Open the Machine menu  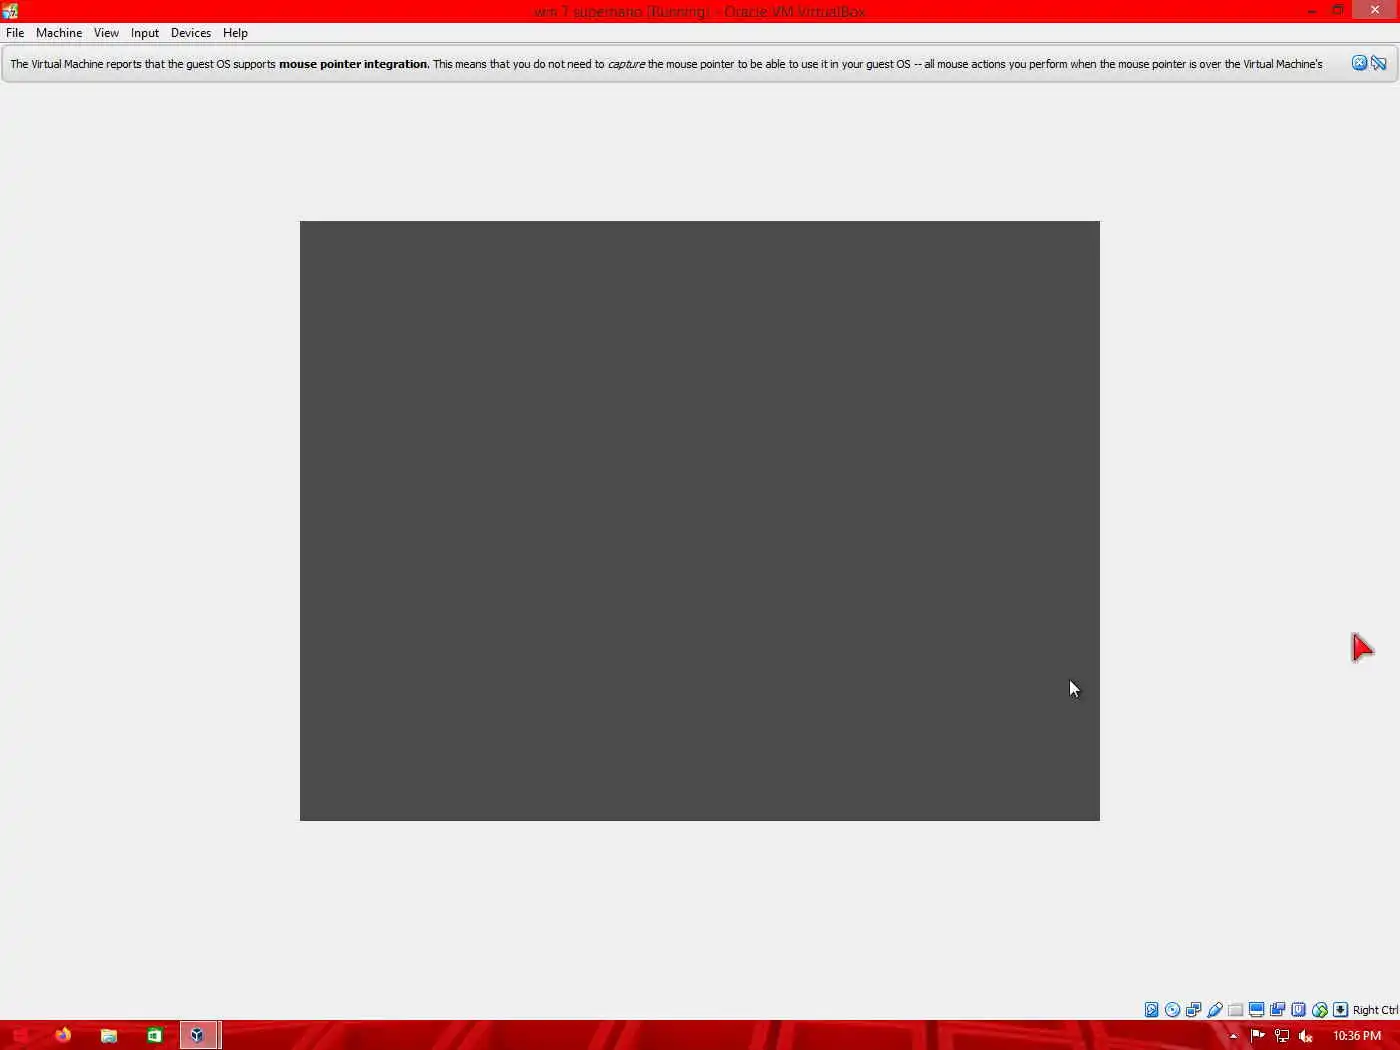[x=59, y=33]
